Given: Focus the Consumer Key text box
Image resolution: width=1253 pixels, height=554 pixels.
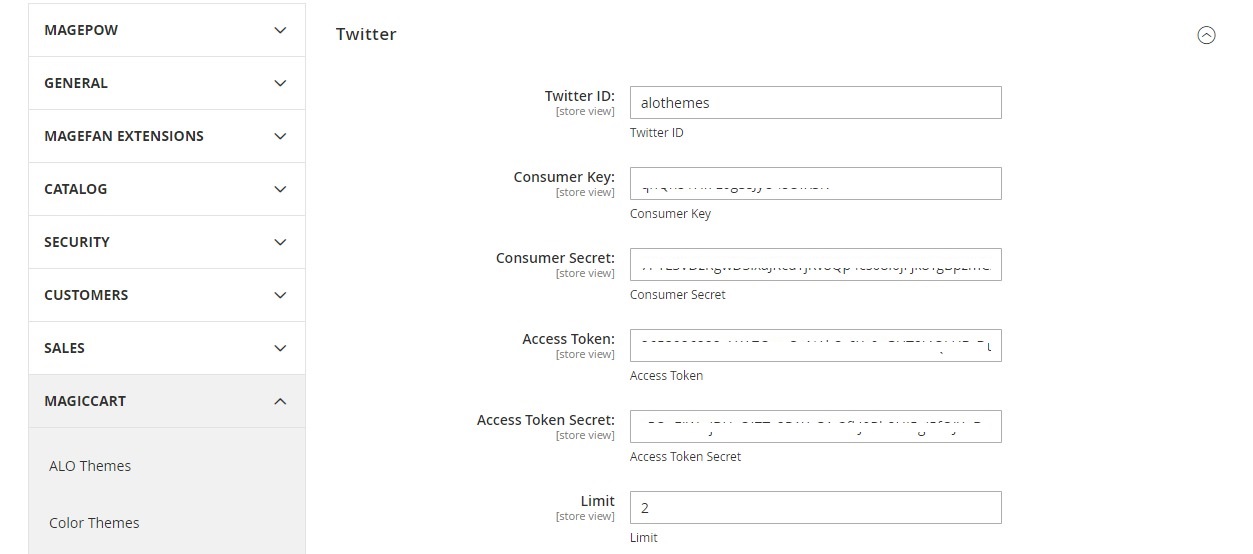Looking at the screenshot, I should [815, 183].
